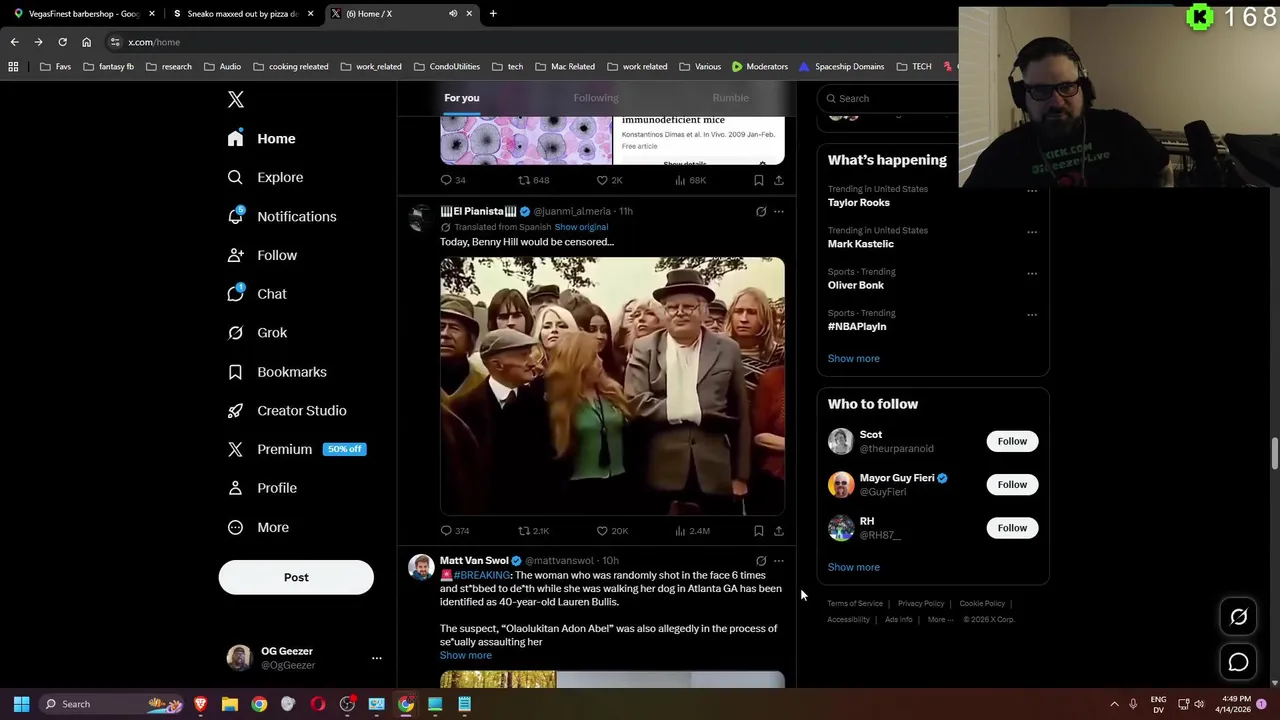Screen dimensions: 1280x720
Task: Mute the X tab audio icon
Action: [453, 14]
